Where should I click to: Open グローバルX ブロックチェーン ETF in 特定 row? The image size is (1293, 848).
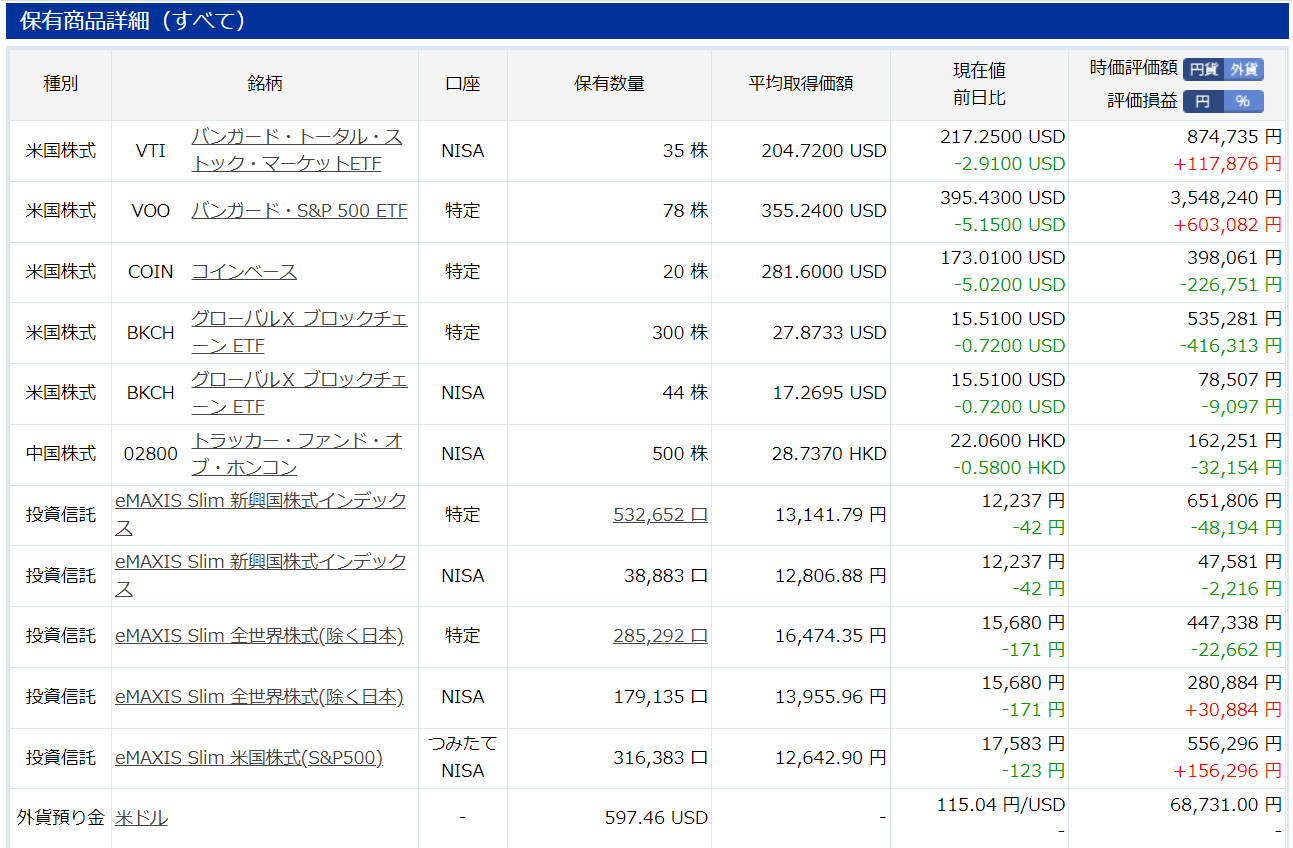(x=299, y=332)
